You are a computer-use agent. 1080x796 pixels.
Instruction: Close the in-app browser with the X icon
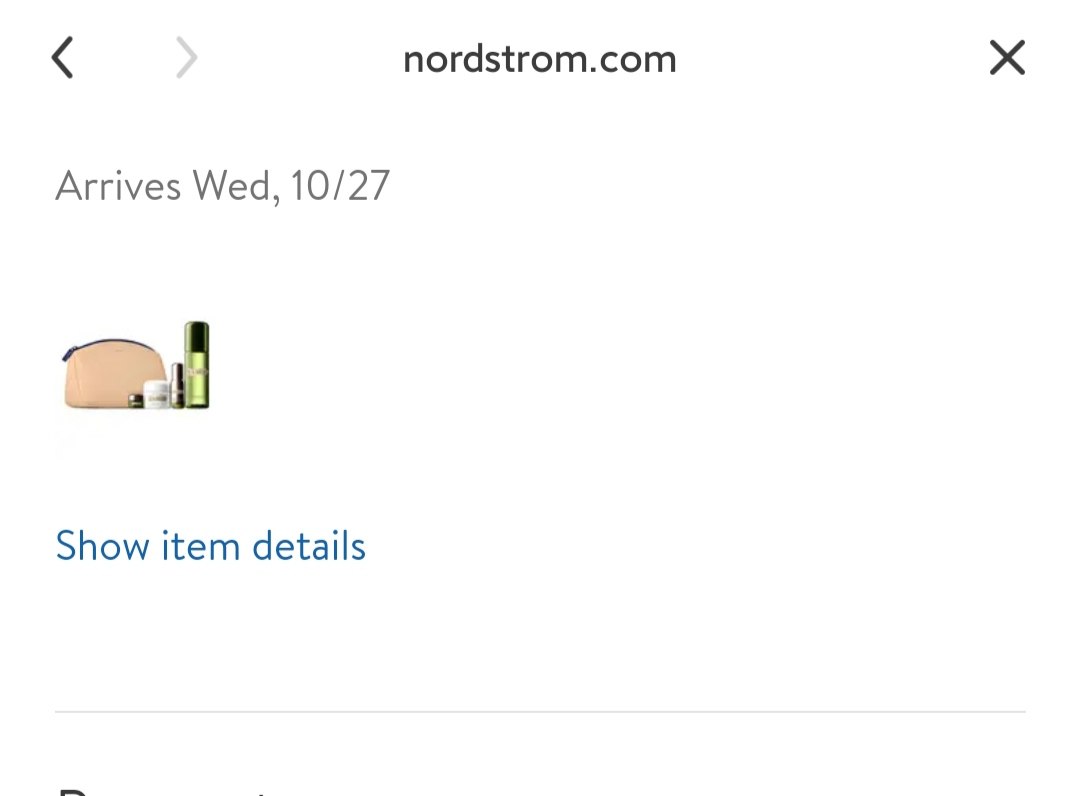1007,58
